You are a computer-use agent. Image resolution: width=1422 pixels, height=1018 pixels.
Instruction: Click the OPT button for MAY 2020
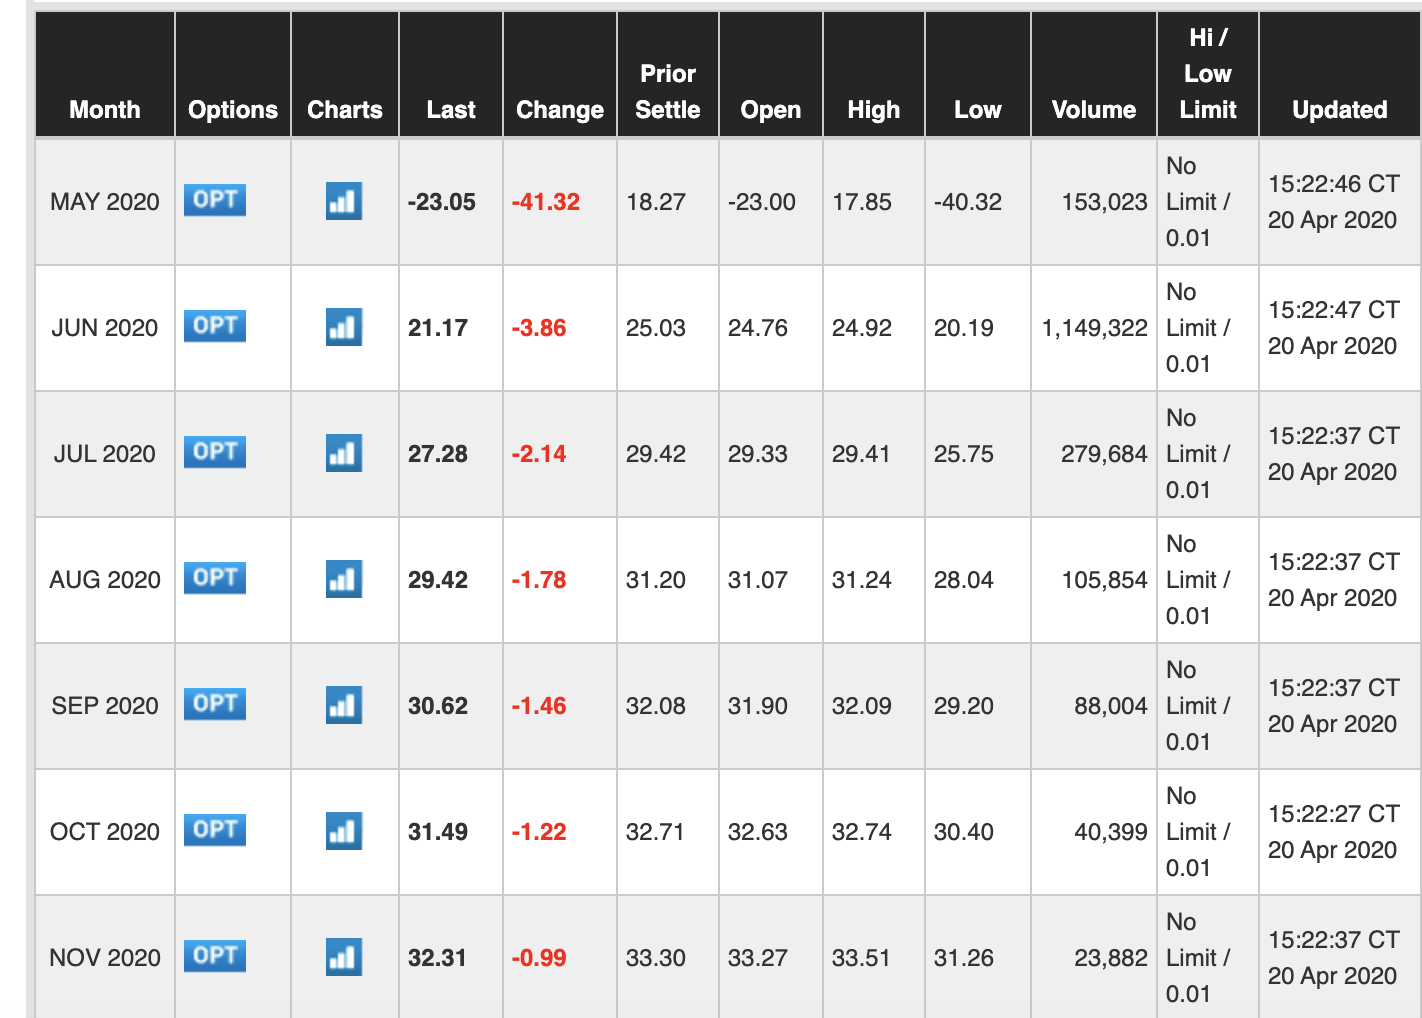[215, 200]
